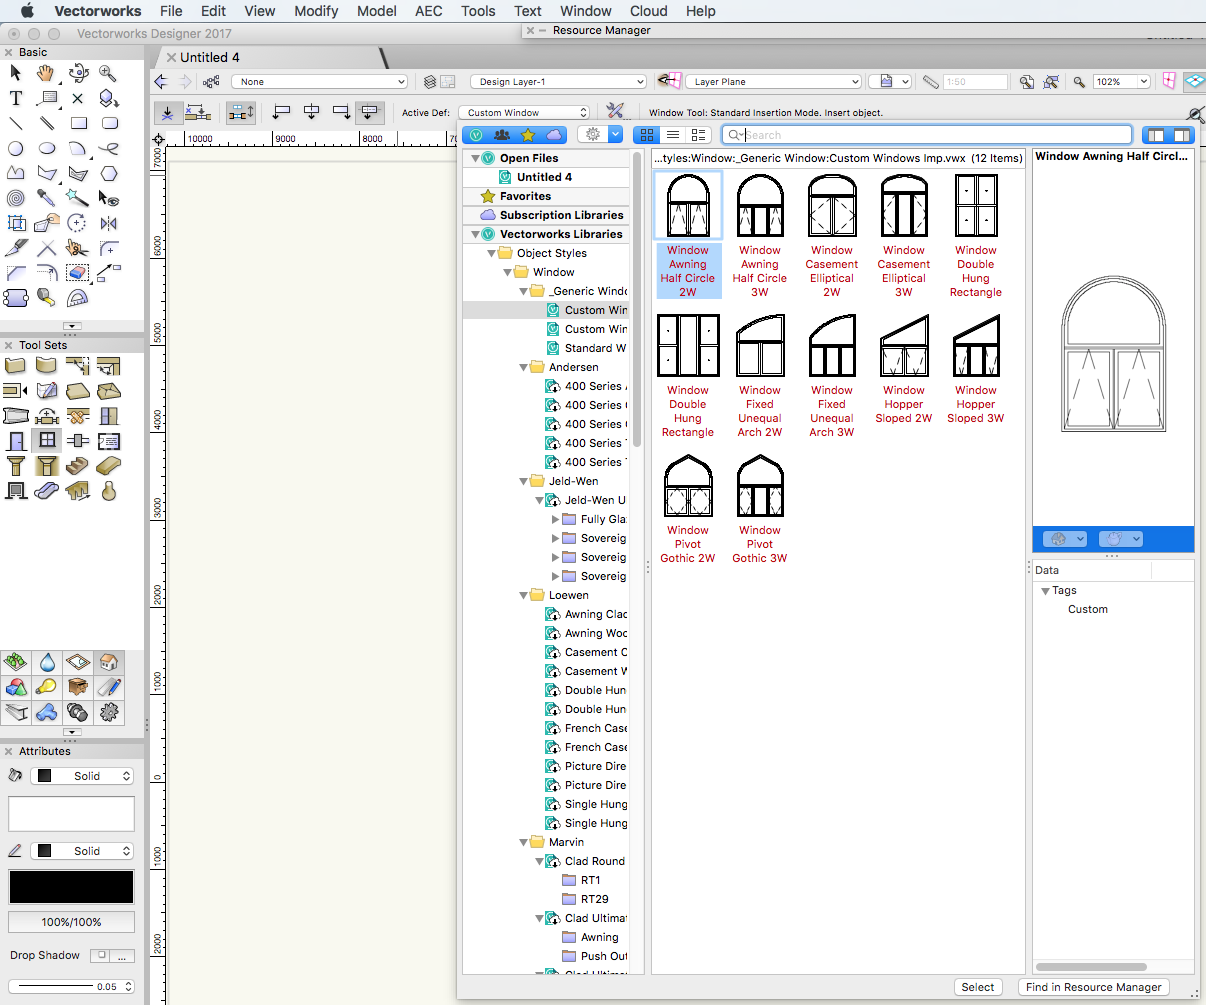Select the Rectangle tool
Screen dimensions: 1206x1005
[x=81, y=123]
